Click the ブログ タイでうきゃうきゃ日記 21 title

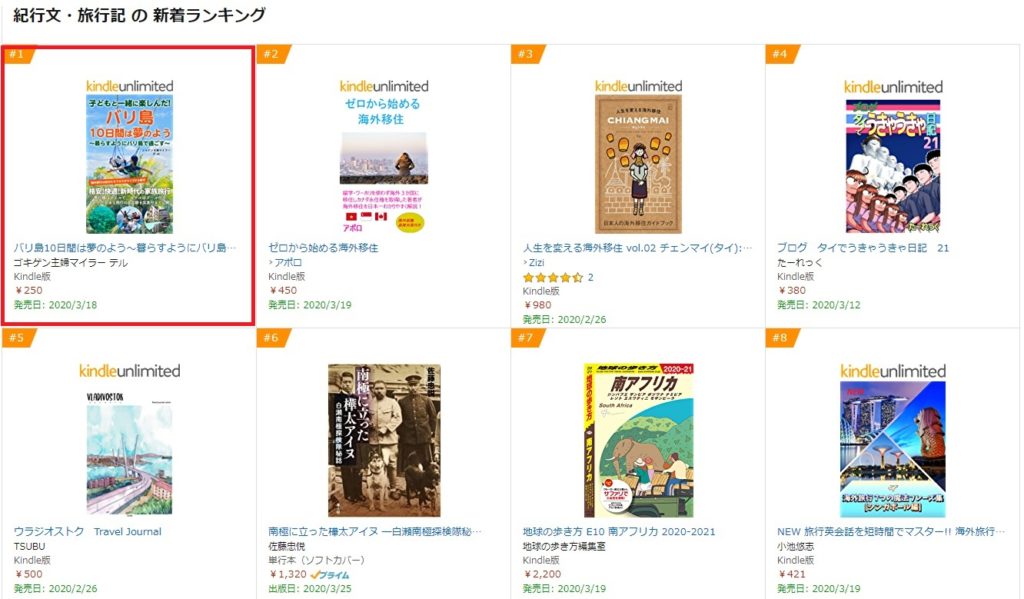tap(863, 247)
